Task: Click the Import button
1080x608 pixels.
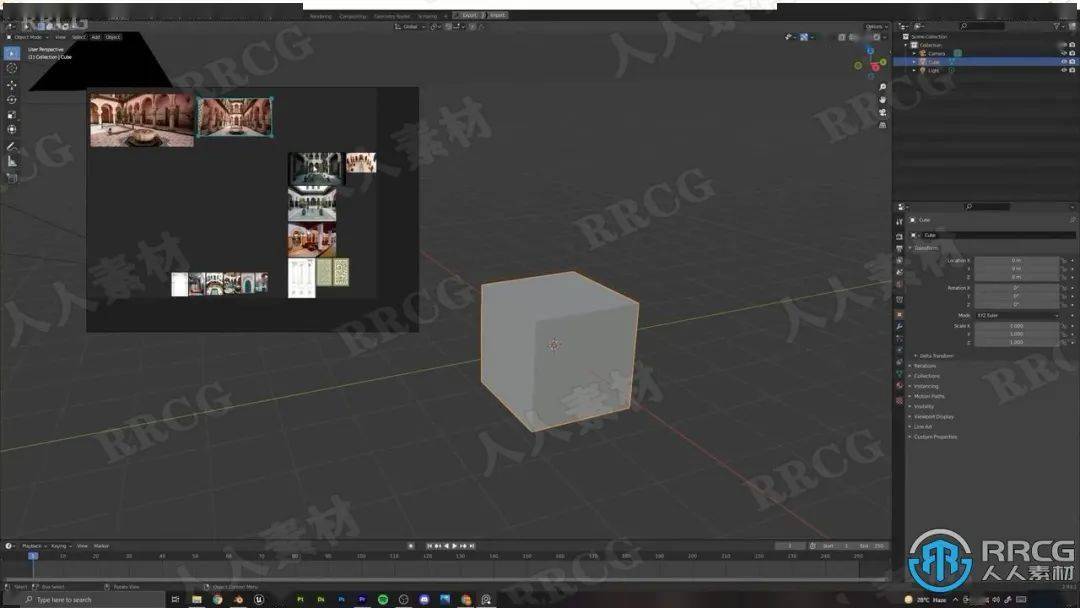Action: click(x=498, y=15)
